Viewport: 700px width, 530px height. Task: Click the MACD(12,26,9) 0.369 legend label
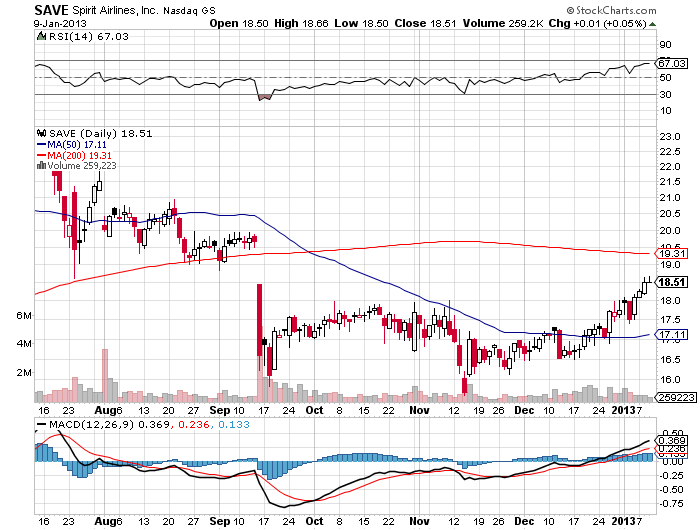pyautogui.click(x=109, y=424)
